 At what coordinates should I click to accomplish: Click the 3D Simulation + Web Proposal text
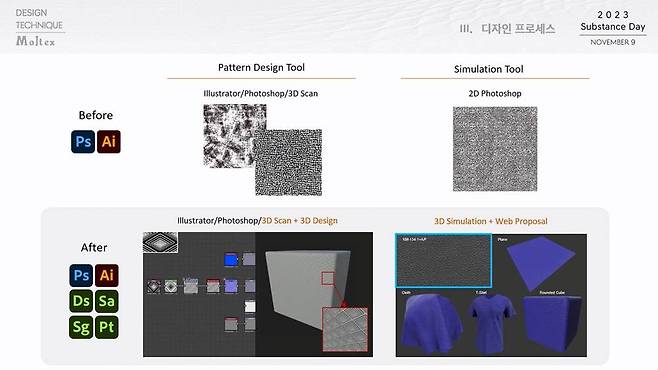[x=491, y=221]
